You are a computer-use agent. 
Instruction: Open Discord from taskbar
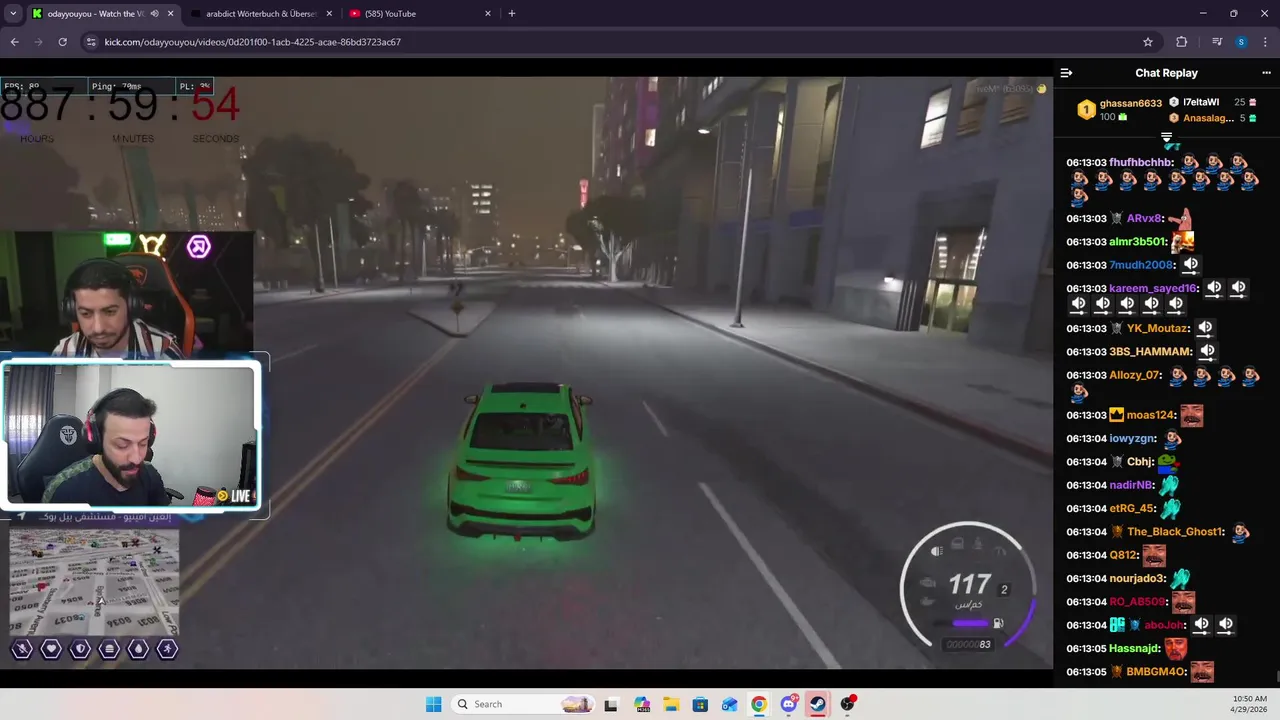pos(789,704)
